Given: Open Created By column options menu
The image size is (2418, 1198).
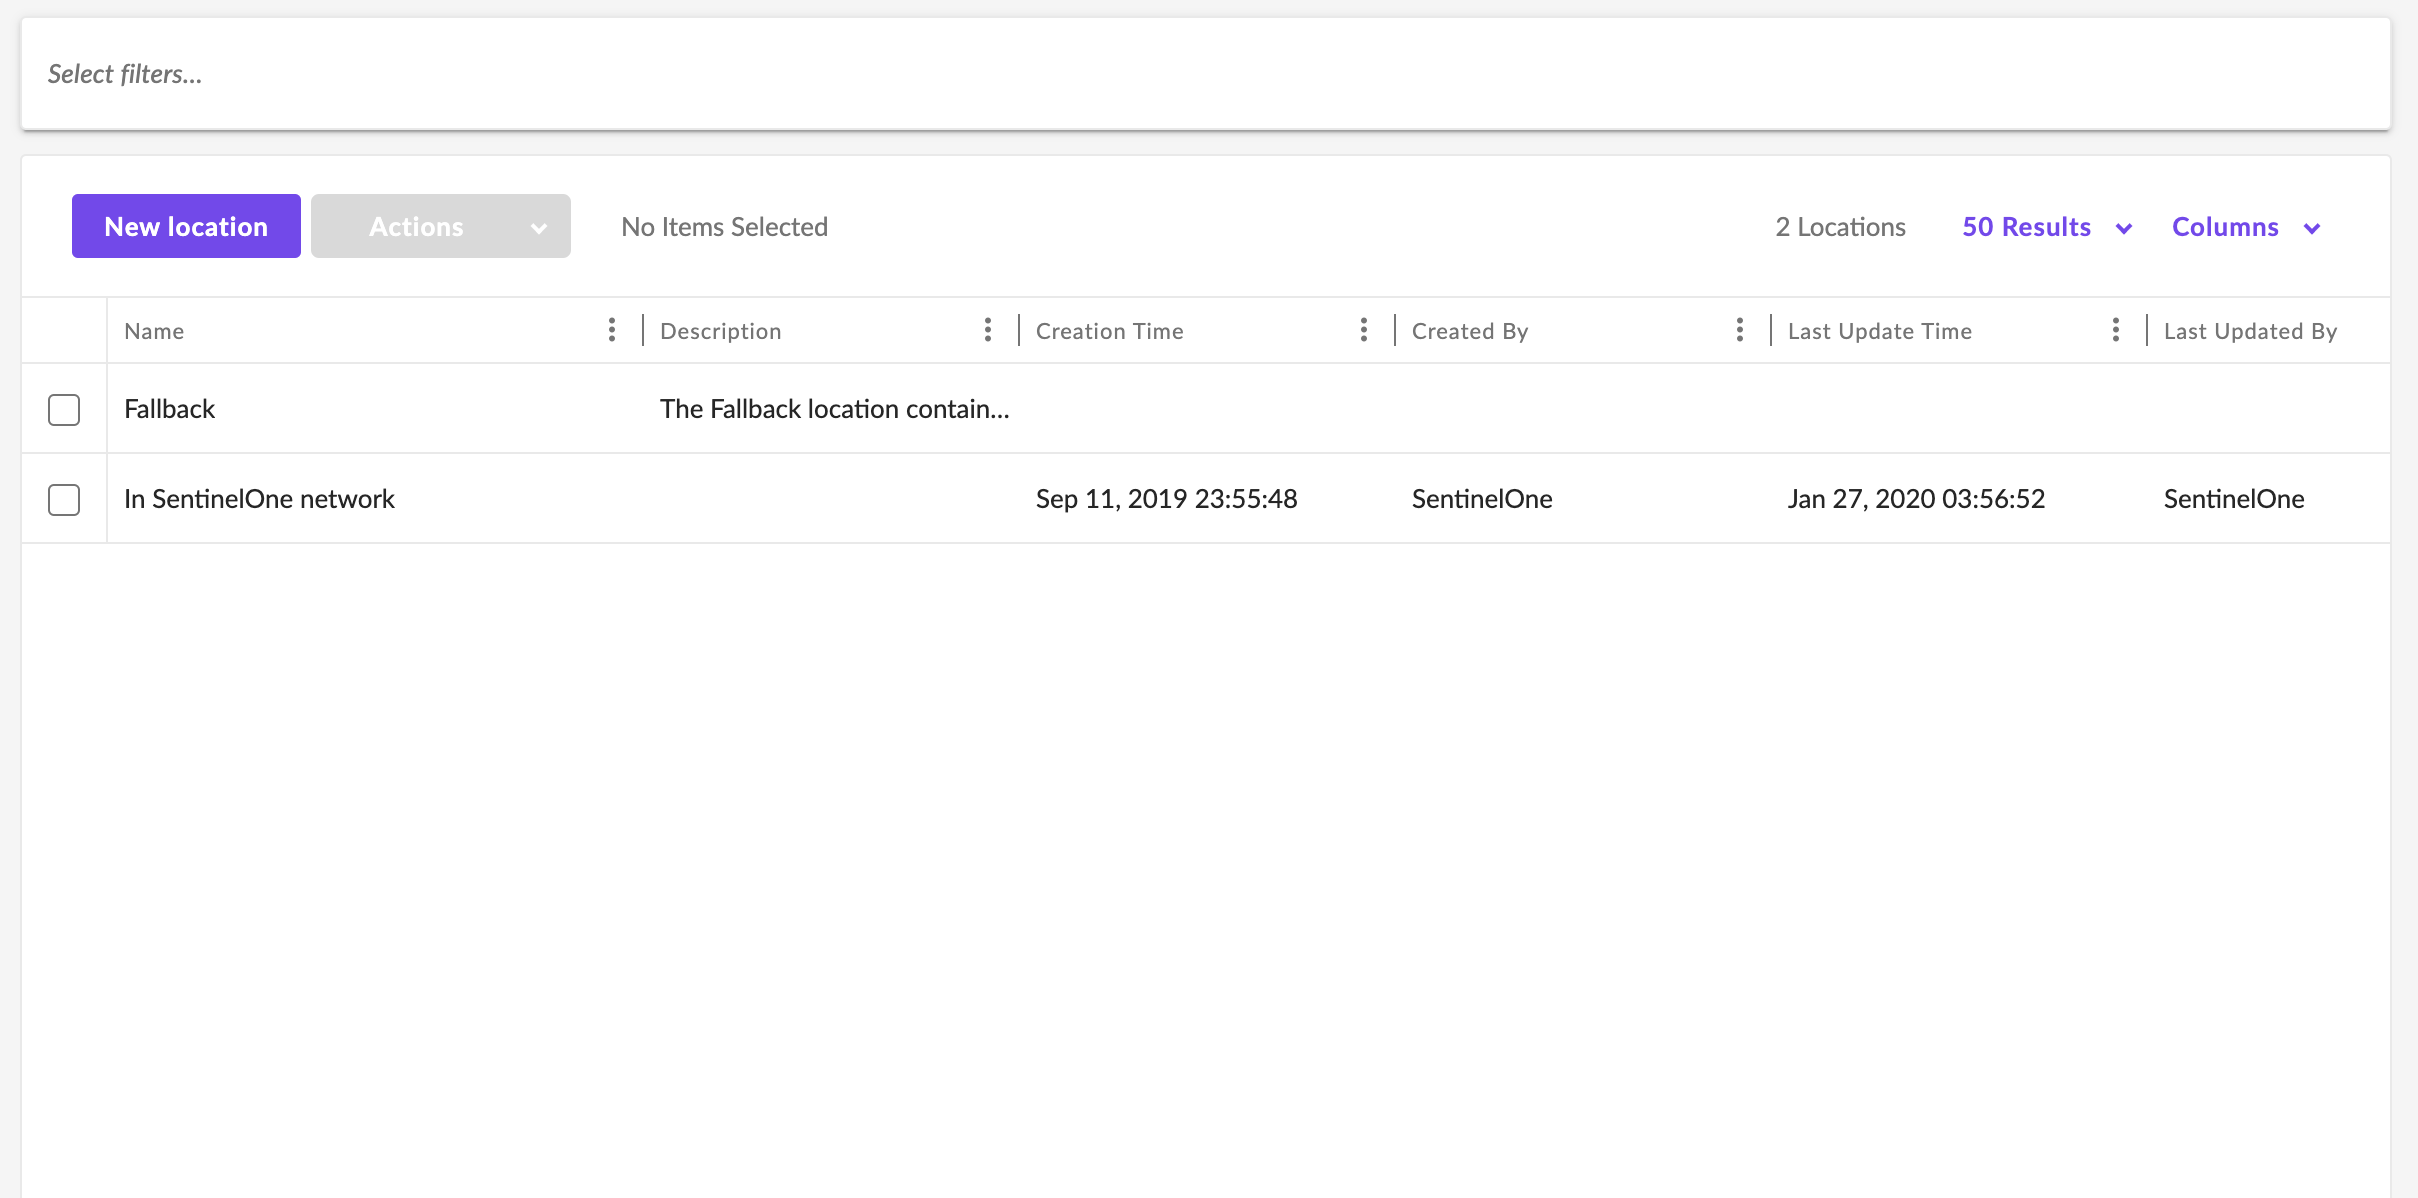Looking at the screenshot, I should pyautogui.click(x=1740, y=330).
